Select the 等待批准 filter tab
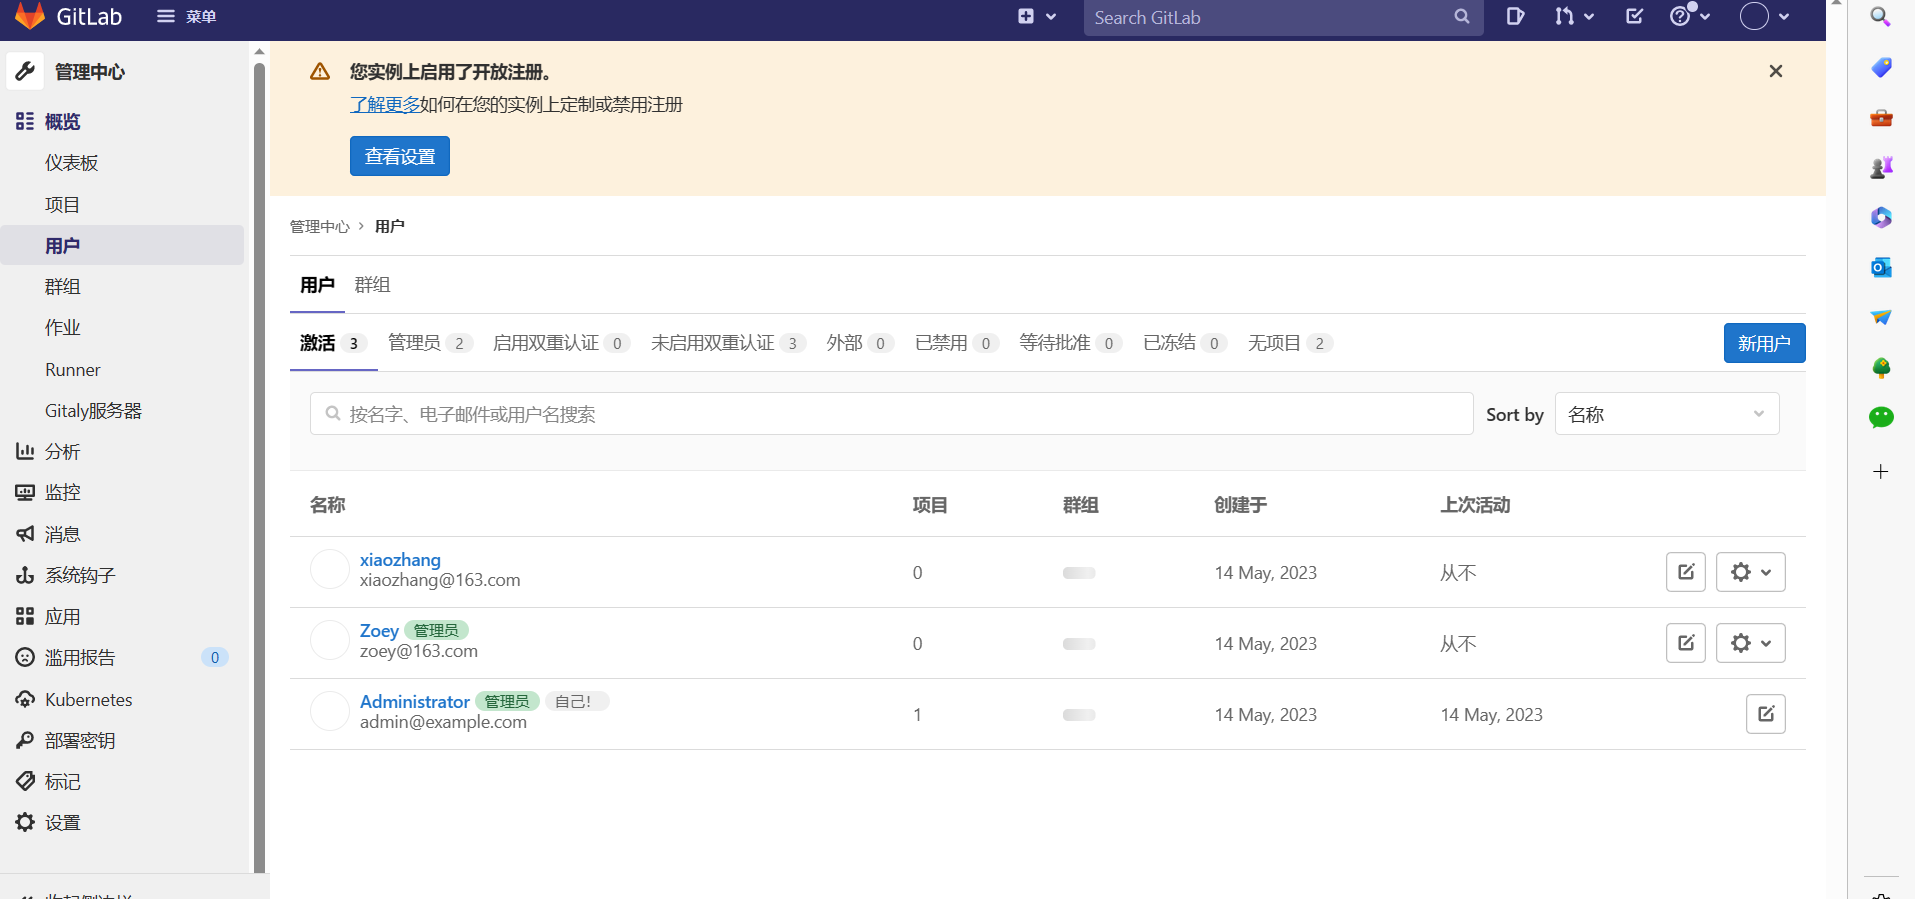The width and height of the screenshot is (1915, 899). (x=1070, y=343)
